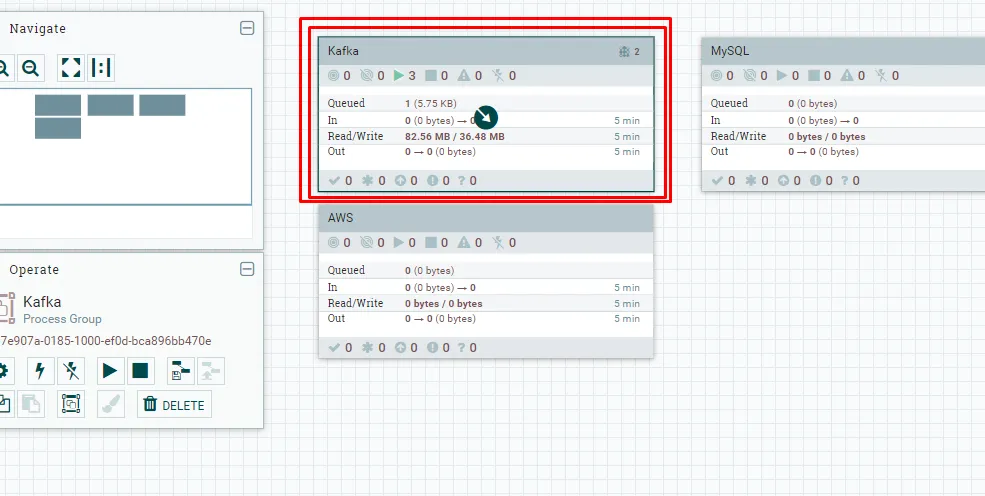Click MySQL running components play icon
The height and width of the screenshot is (496, 985).
[782, 75]
